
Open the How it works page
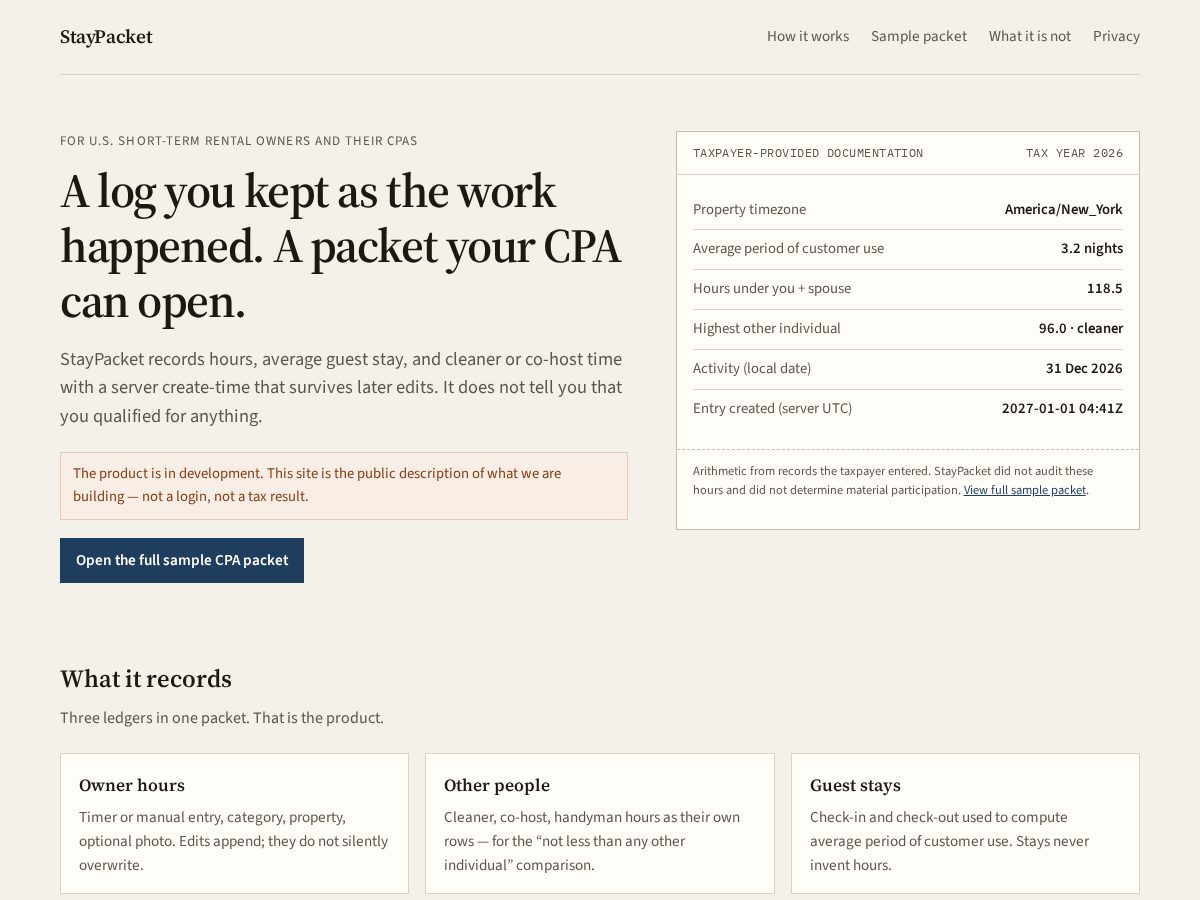pyautogui.click(x=808, y=36)
